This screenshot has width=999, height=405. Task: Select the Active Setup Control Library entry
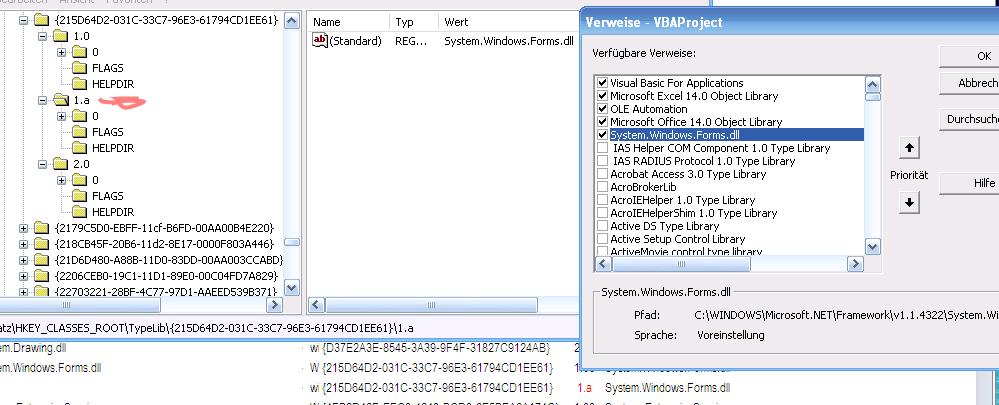pos(677,239)
